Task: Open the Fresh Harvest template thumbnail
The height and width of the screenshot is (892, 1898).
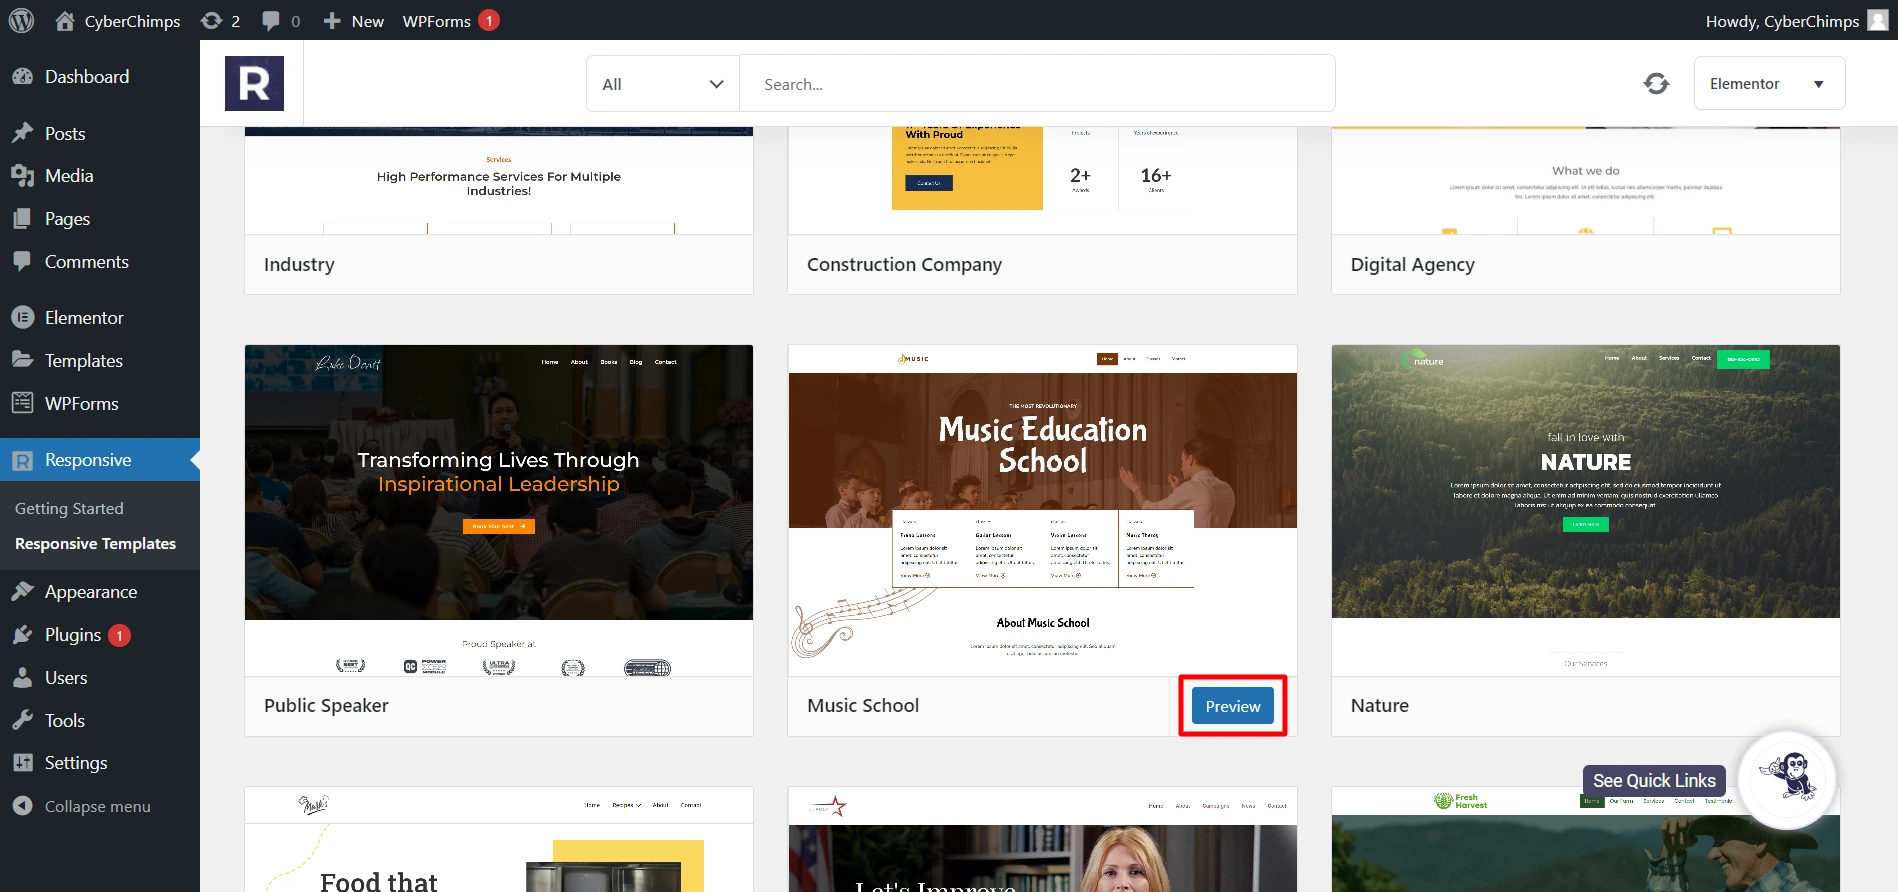Action: point(1586,839)
